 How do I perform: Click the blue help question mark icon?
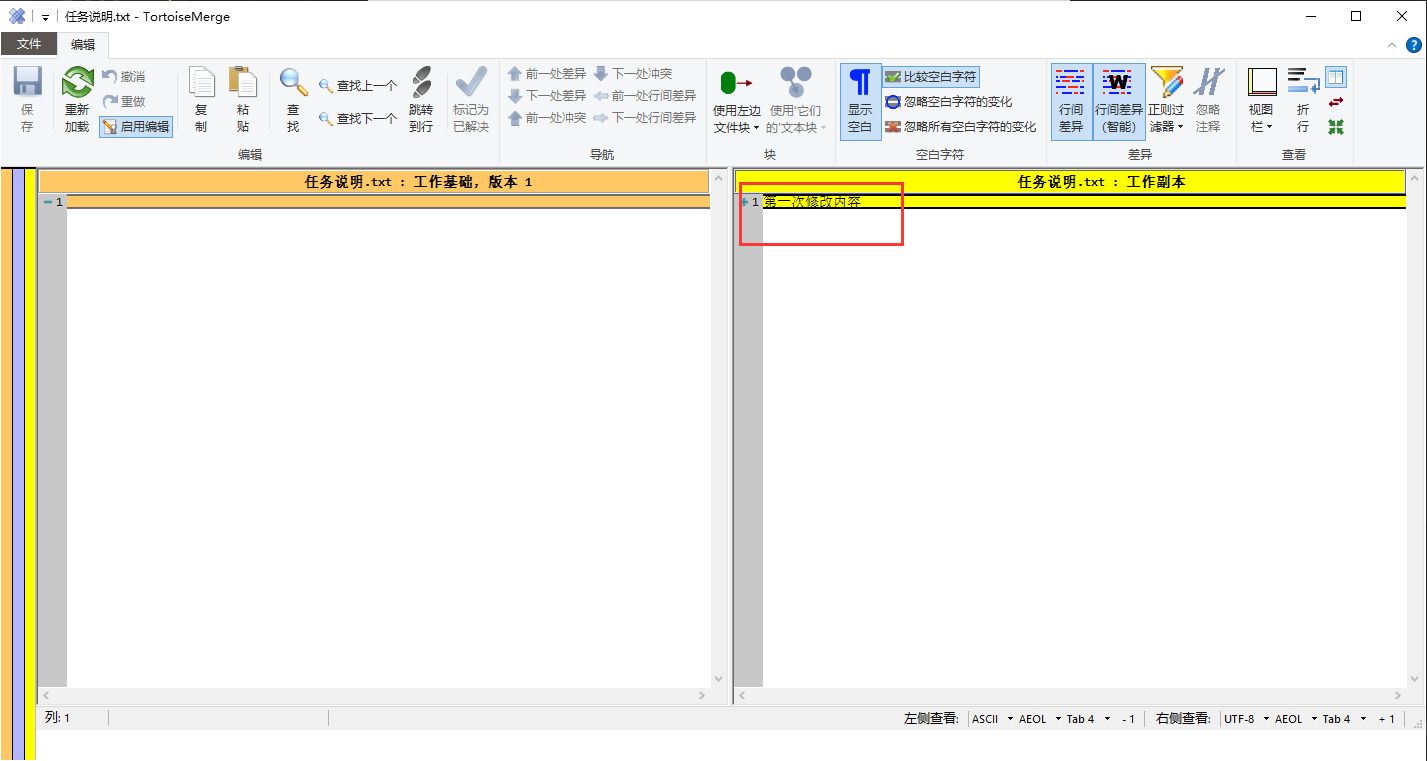pyautogui.click(x=1414, y=44)
